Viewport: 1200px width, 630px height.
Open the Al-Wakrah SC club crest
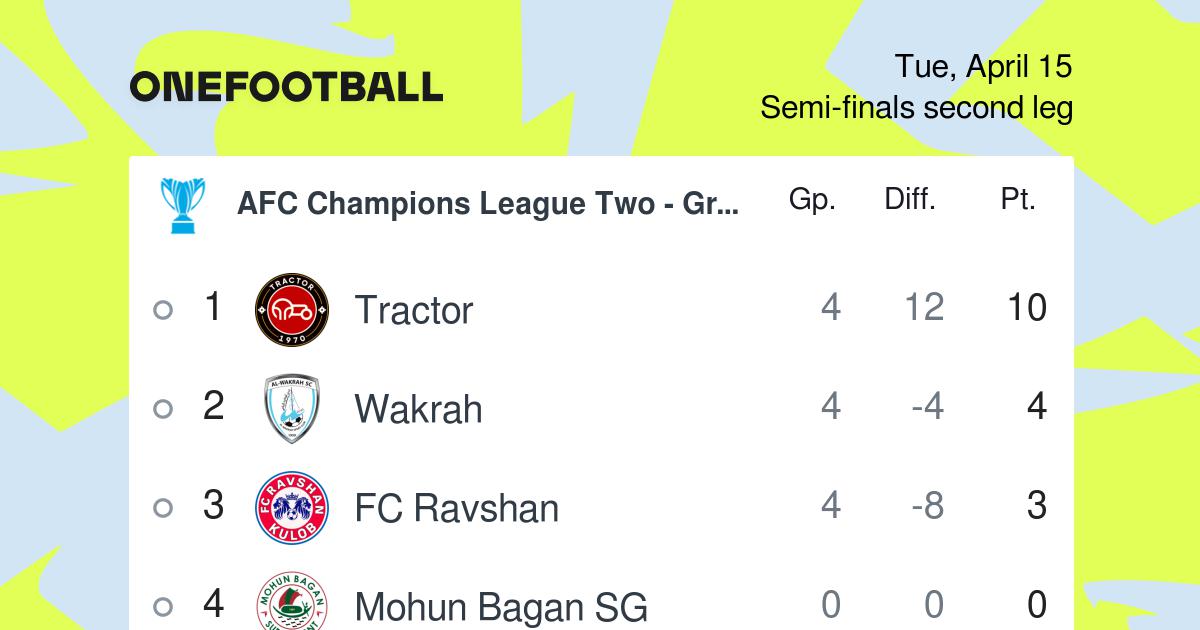coord(292,409)
